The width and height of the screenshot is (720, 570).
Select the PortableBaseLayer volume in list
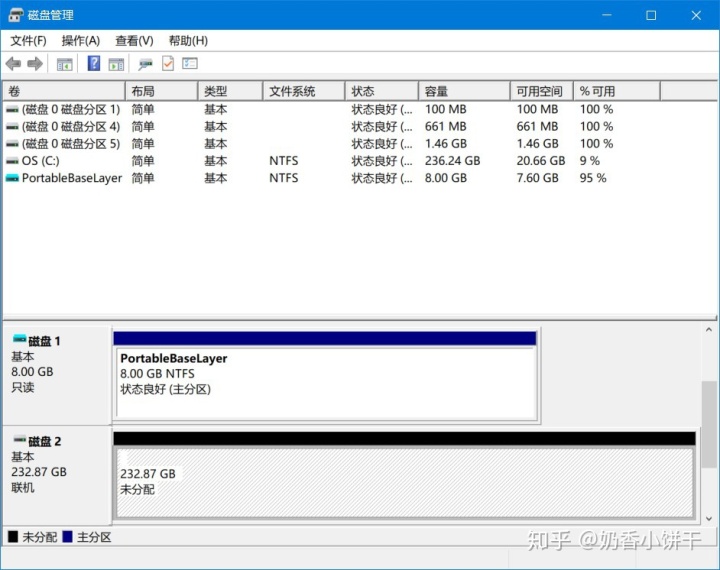coord(72,178)
